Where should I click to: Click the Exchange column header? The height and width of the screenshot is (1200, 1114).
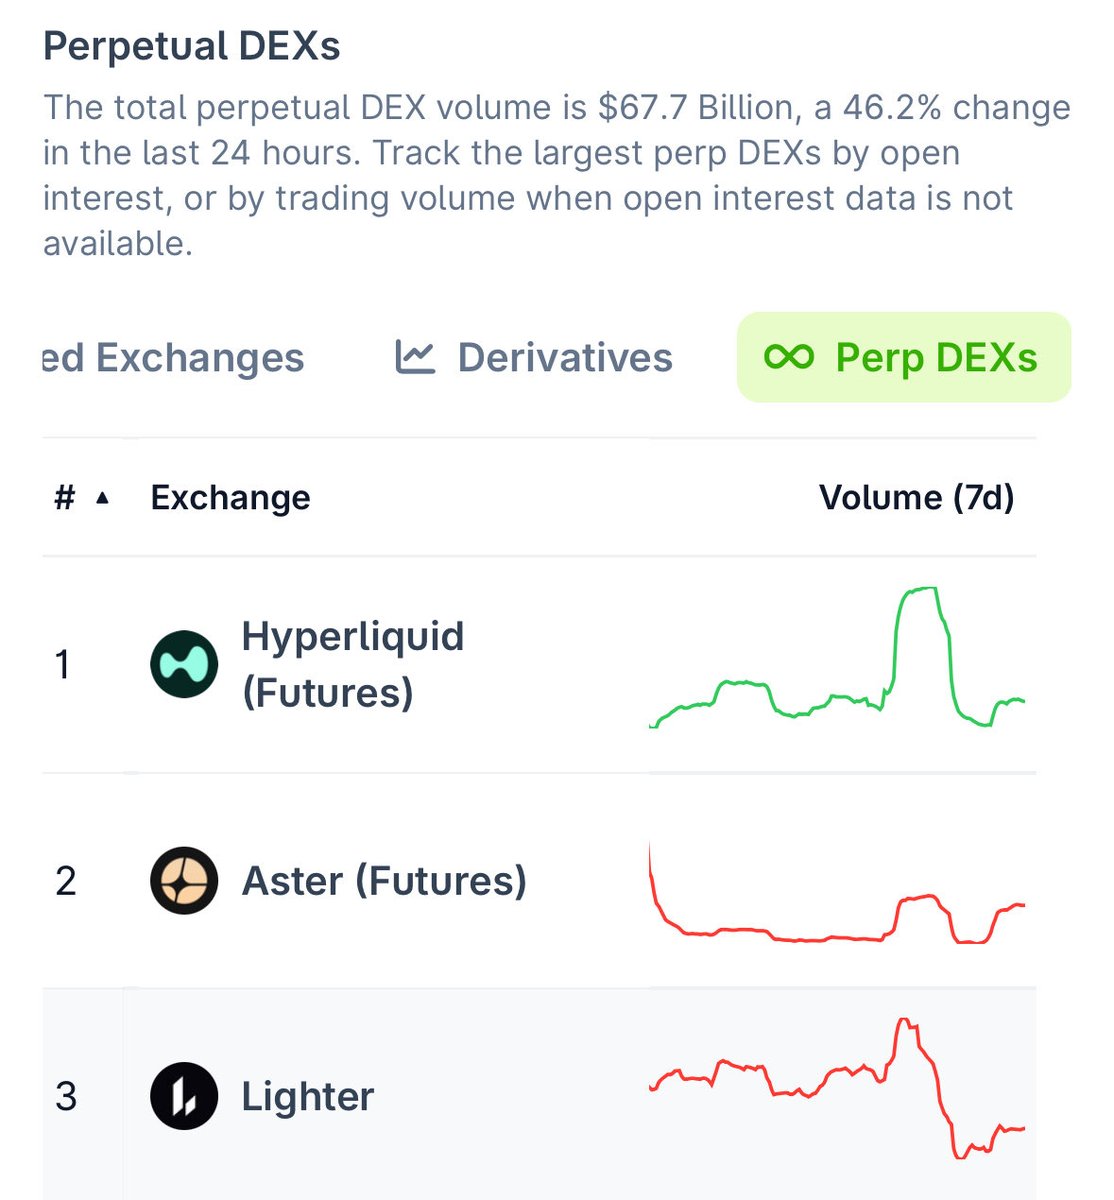point(230,497)
